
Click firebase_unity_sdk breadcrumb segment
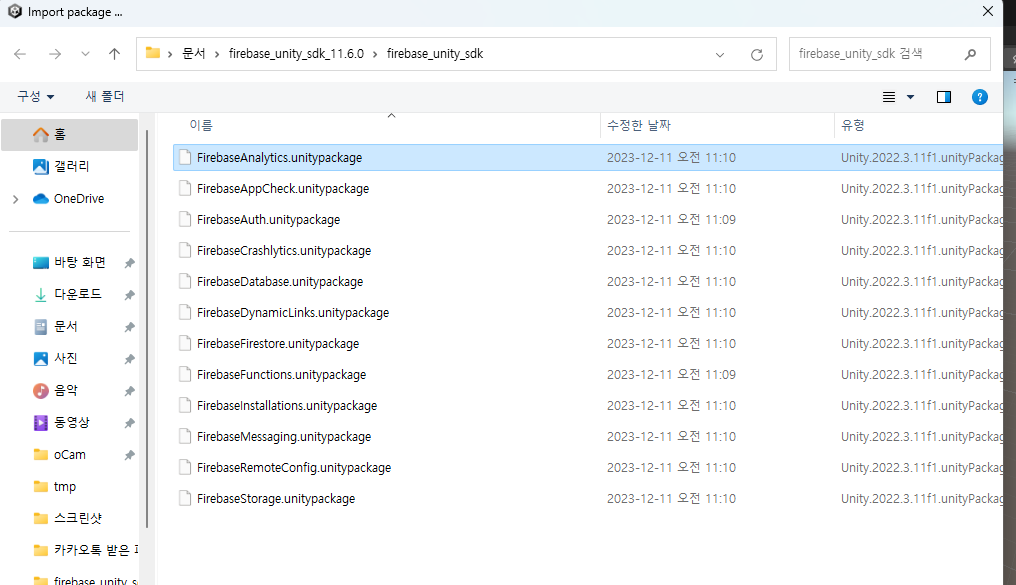click(x=435, y=54)
